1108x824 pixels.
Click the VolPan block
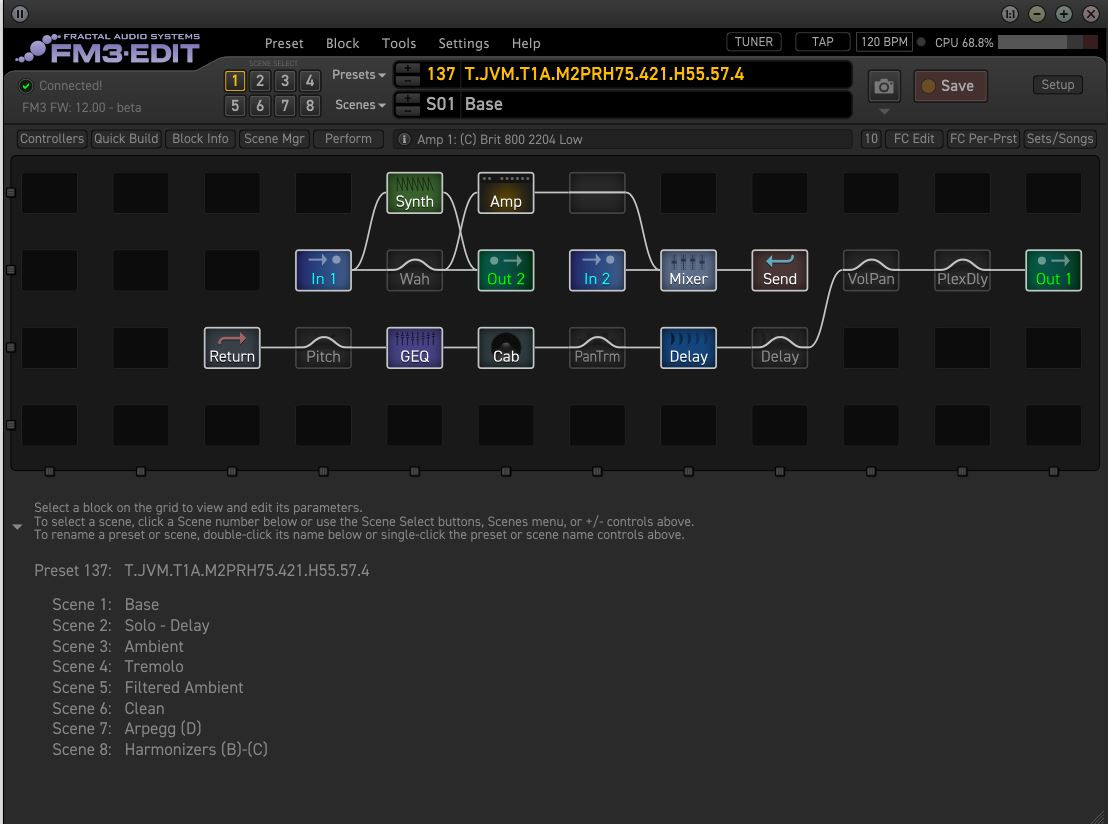coord(871,270)
